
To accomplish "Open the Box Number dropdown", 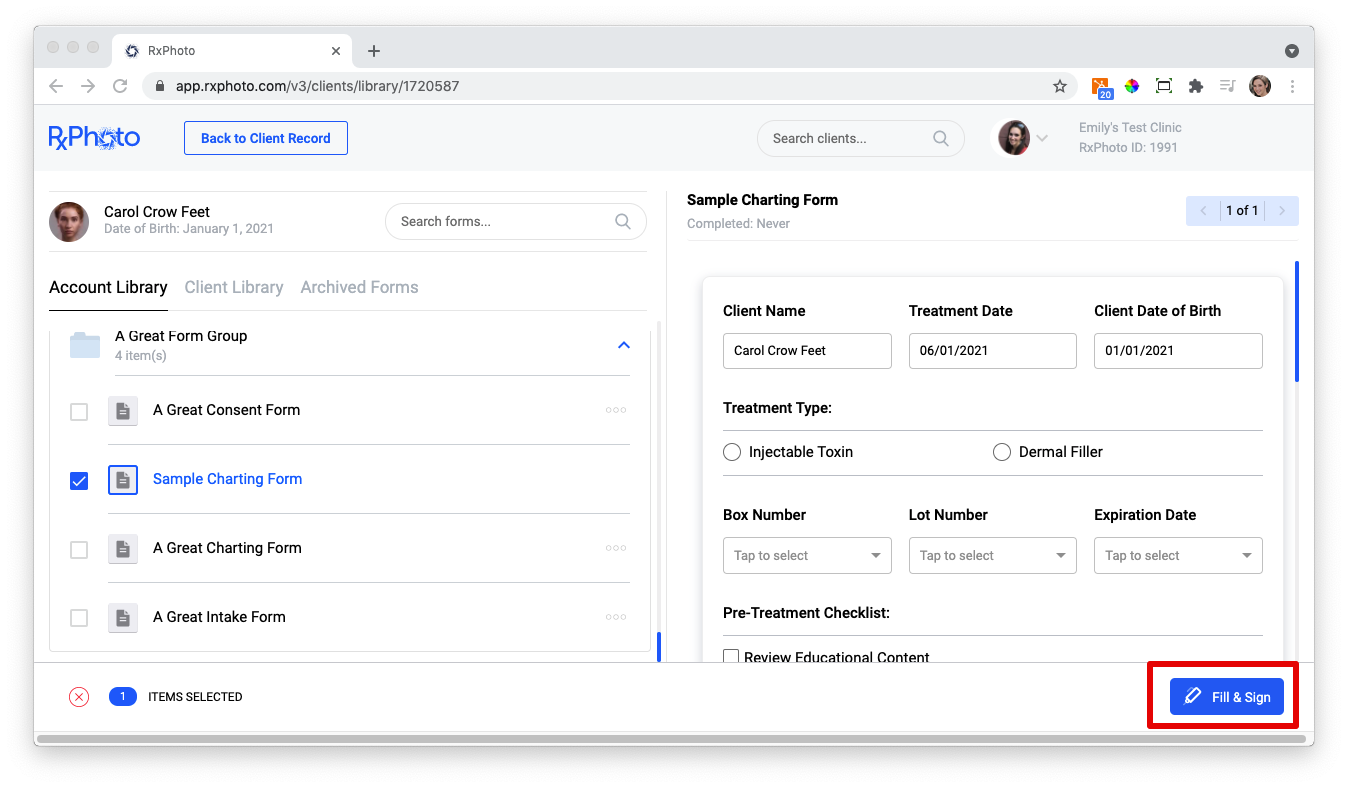I will (806, 556).
